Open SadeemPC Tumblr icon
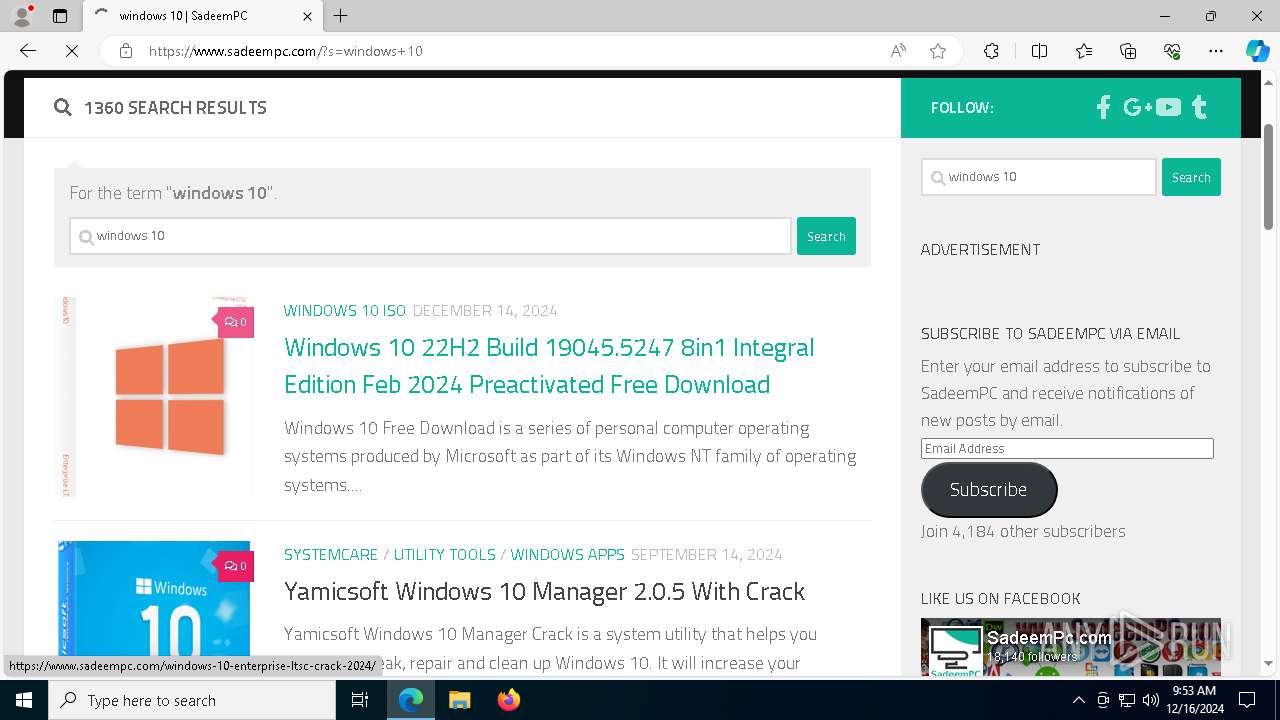This screenshot has width=1280, height=720. point(1199,107)
